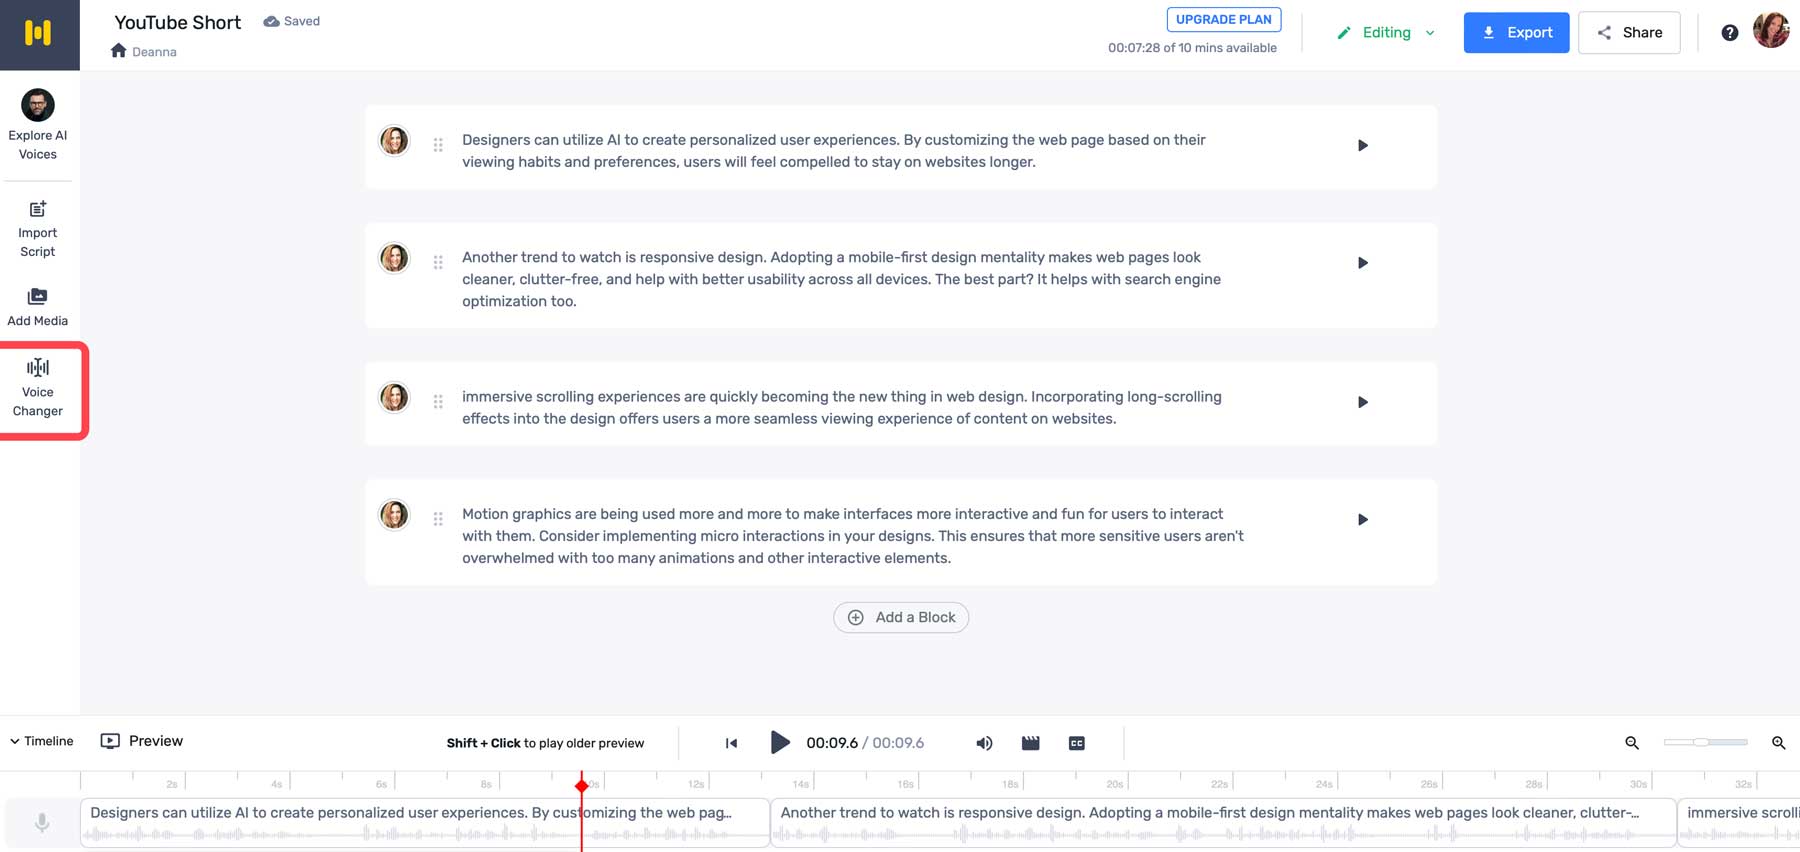The height and width of the screenshot is (852, 1800).
Task: Open the Add Media tool
Action: coord(38,306)
